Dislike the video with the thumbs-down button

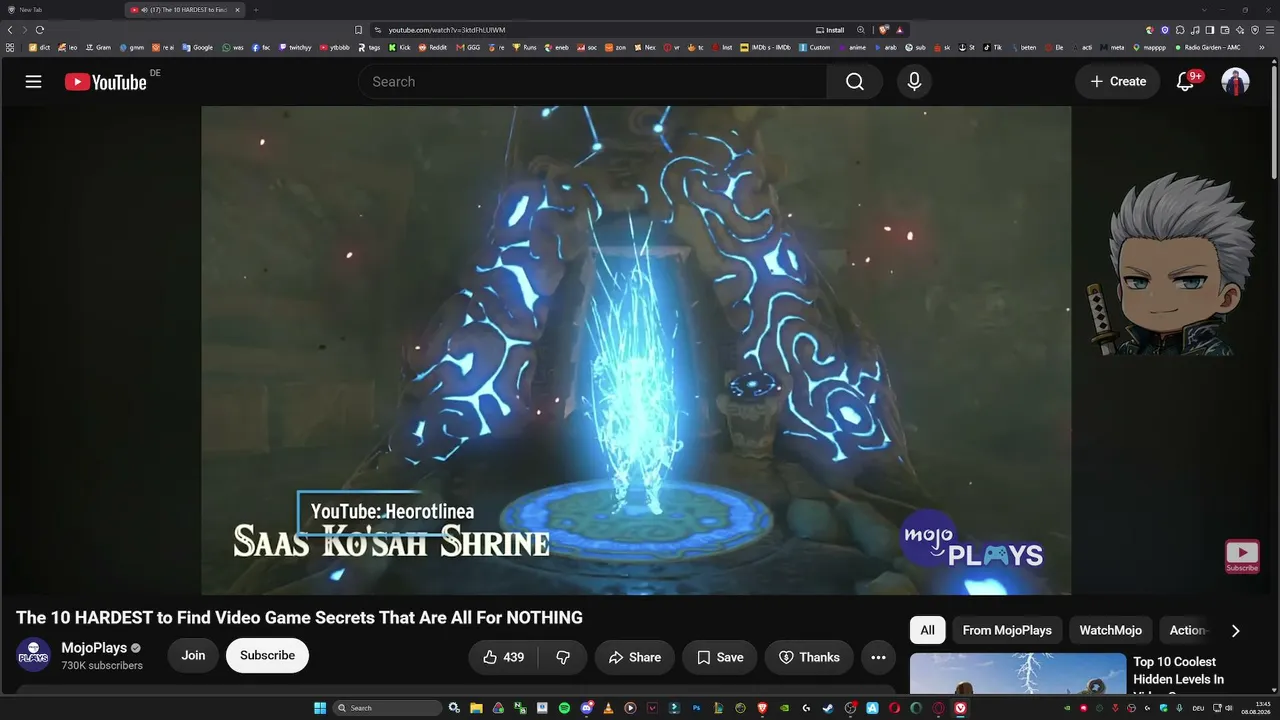563,657
